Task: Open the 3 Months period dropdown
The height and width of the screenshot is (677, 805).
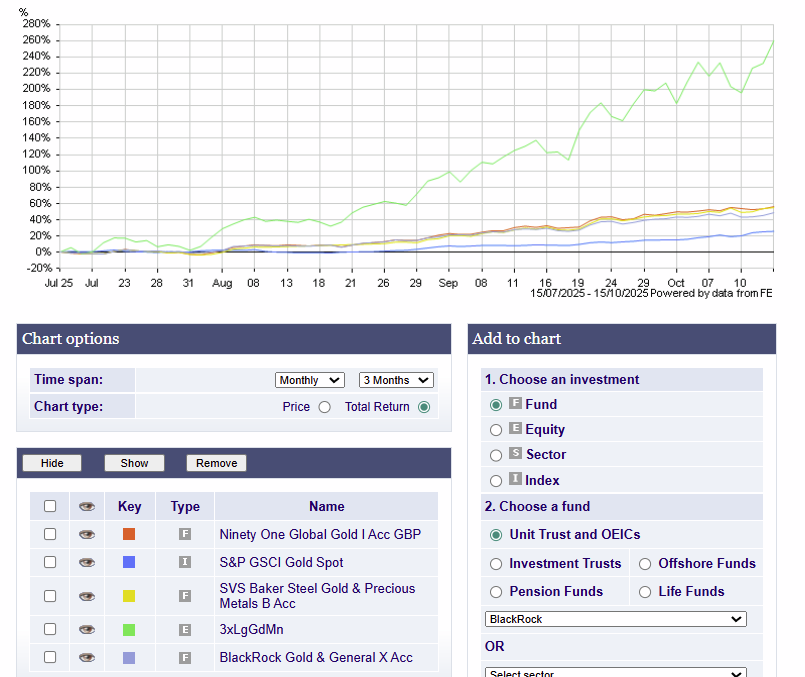Action: [x=396, y=380]
